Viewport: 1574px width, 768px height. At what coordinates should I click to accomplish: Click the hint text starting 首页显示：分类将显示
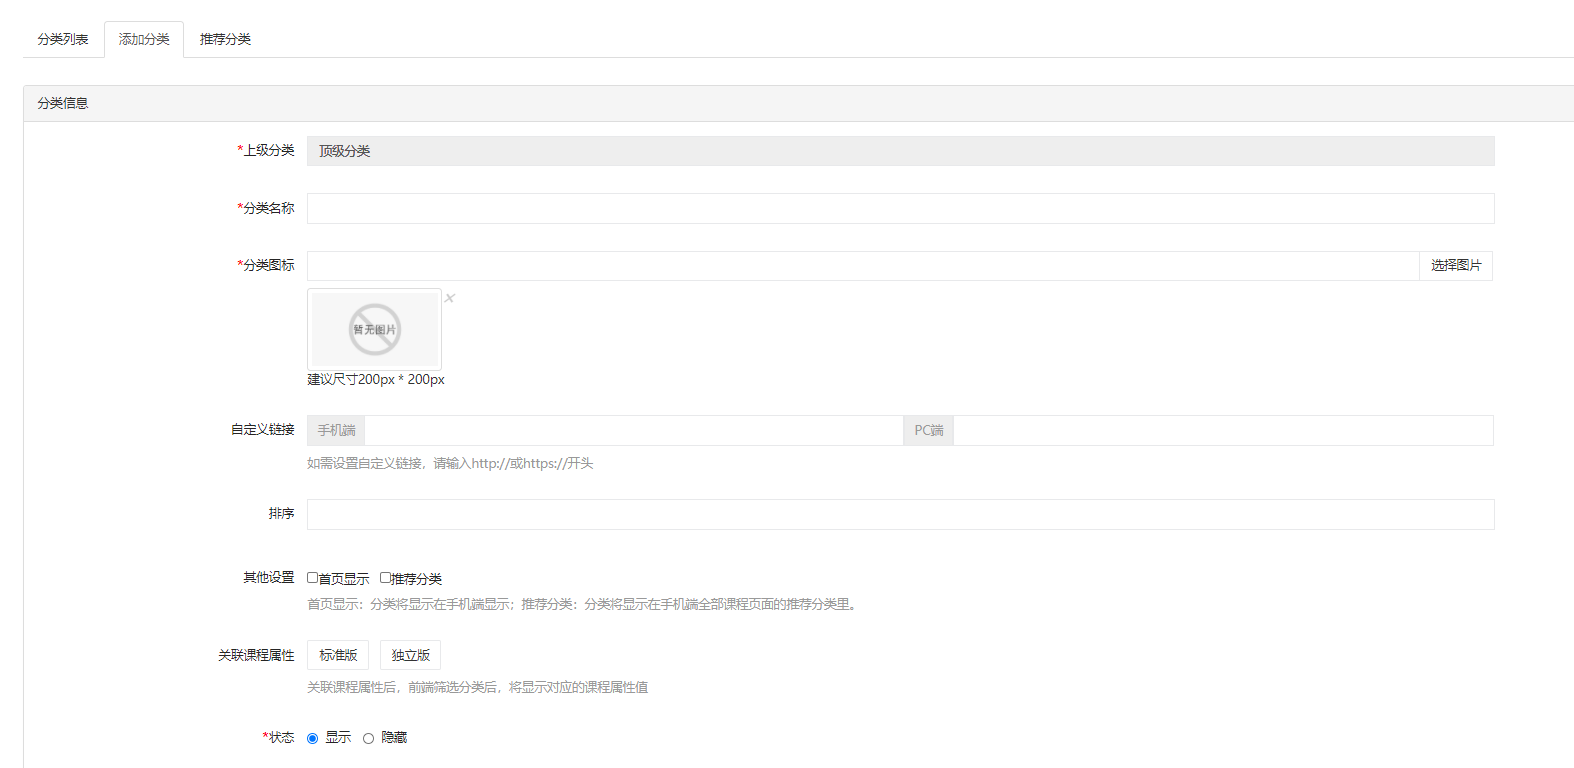click(582, 604)
